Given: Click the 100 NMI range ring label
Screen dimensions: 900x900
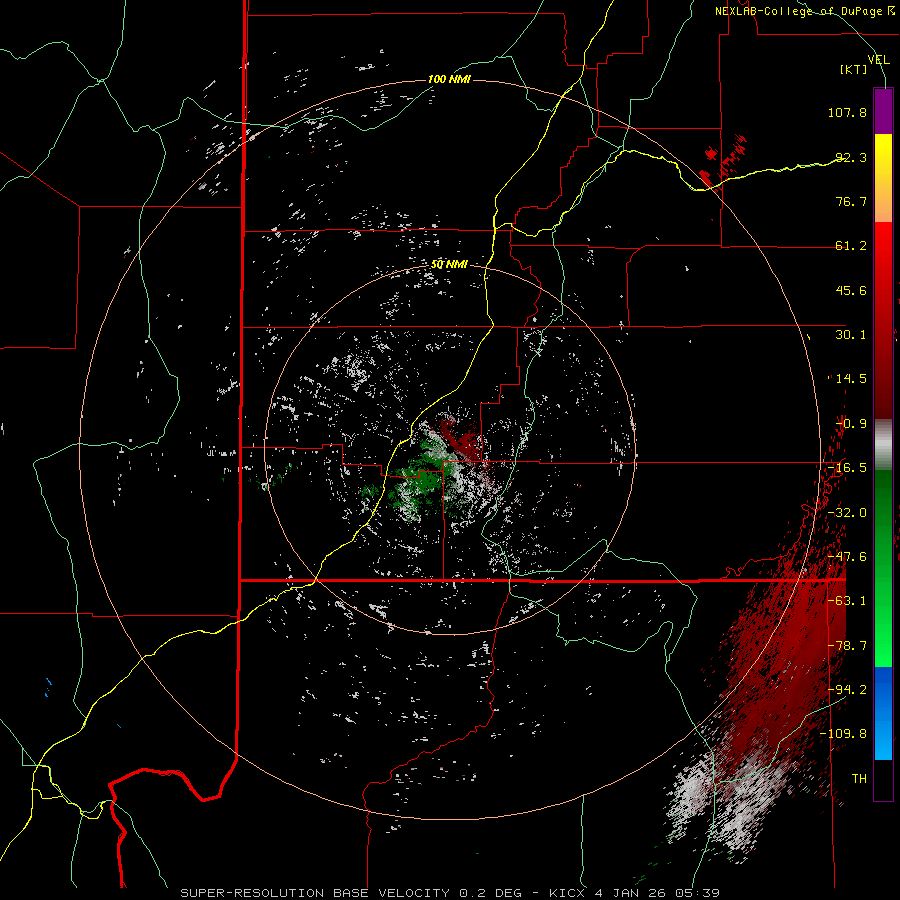Looking at the screenshot, I should click(449, 79).
